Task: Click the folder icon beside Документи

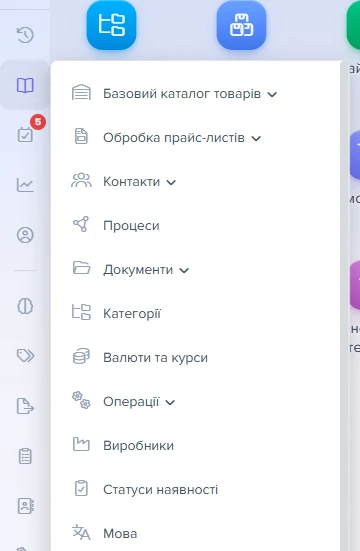Action: coord(81,267)
